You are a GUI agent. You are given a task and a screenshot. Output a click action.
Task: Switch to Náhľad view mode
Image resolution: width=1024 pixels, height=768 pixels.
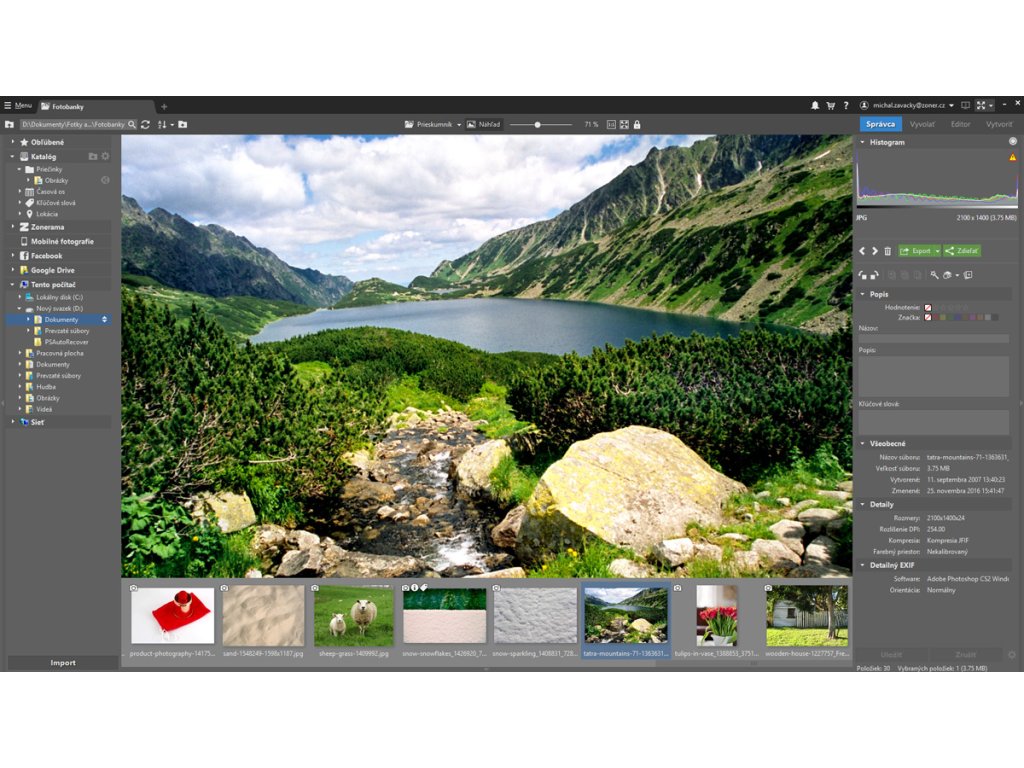483,125
